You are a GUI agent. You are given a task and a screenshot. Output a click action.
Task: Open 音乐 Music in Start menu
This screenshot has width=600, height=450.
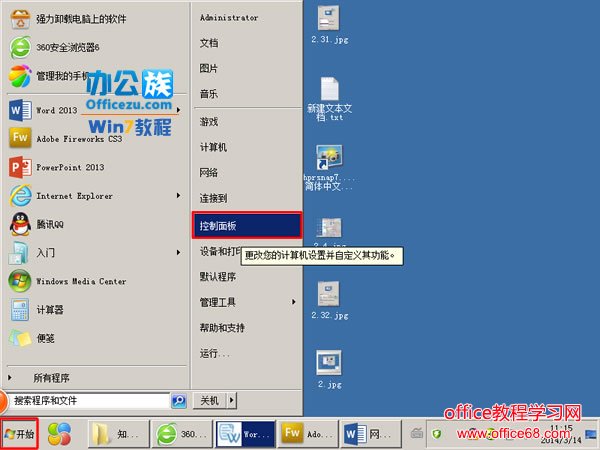209,94
